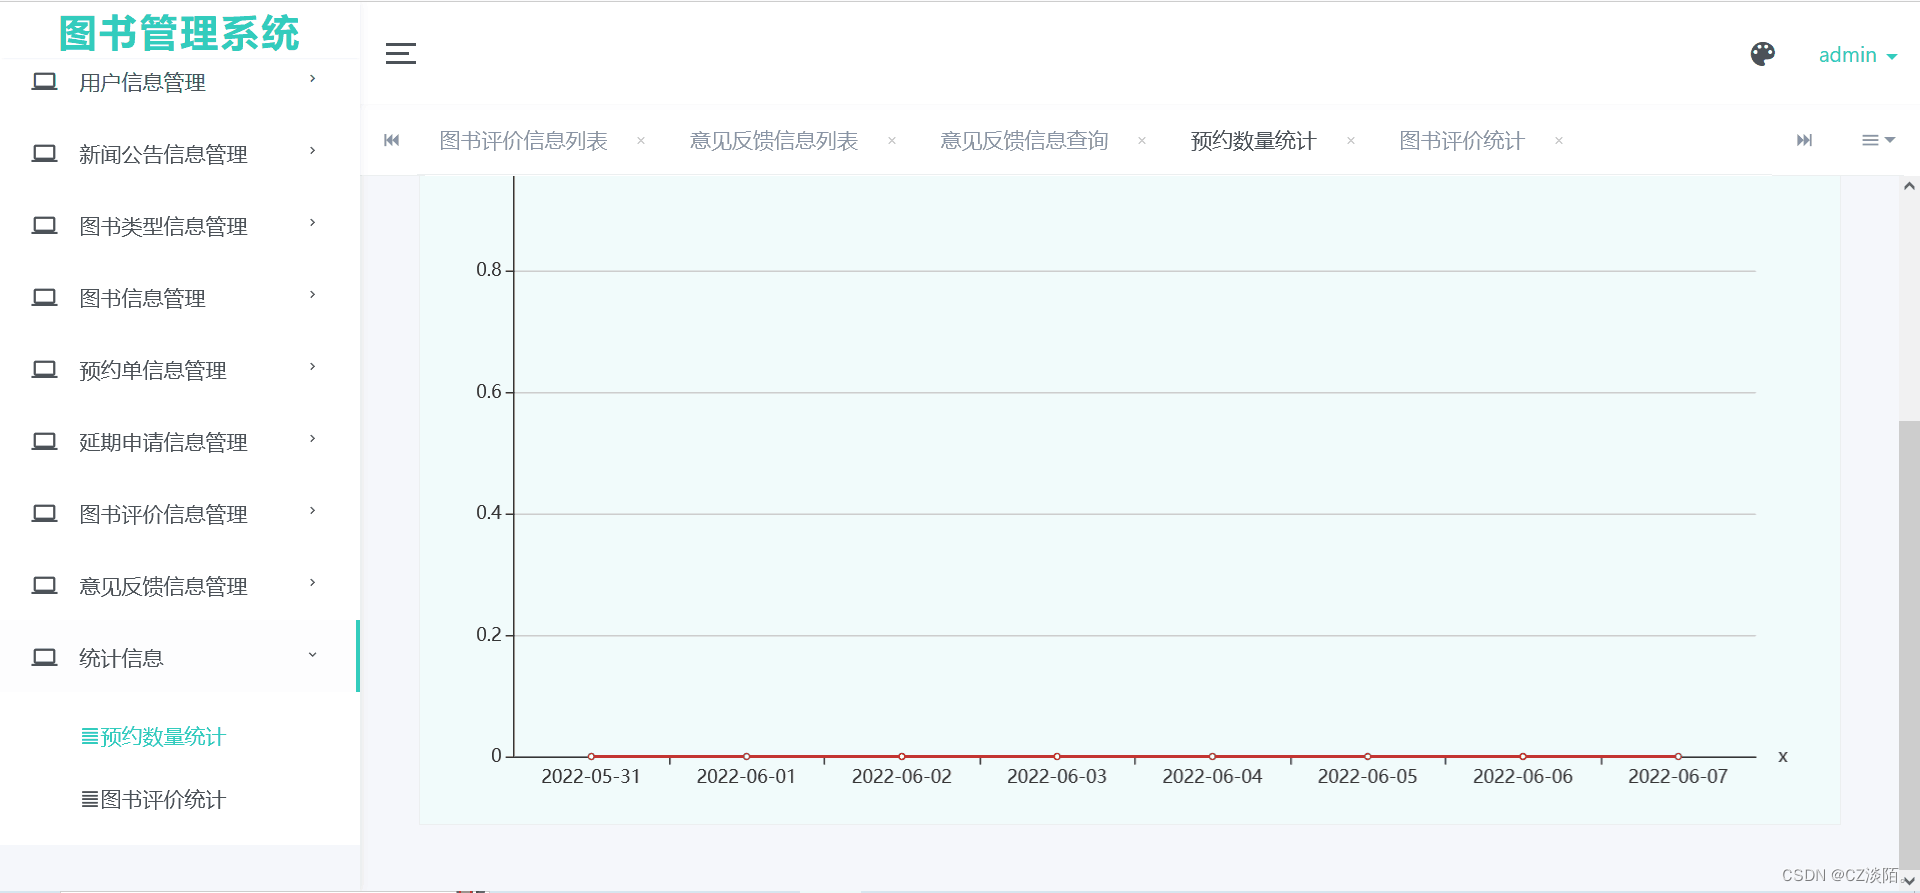Viewport: 1920px width, 893px height.
Task: Expand chevron of 预约单信息管理
Action: 313,366
